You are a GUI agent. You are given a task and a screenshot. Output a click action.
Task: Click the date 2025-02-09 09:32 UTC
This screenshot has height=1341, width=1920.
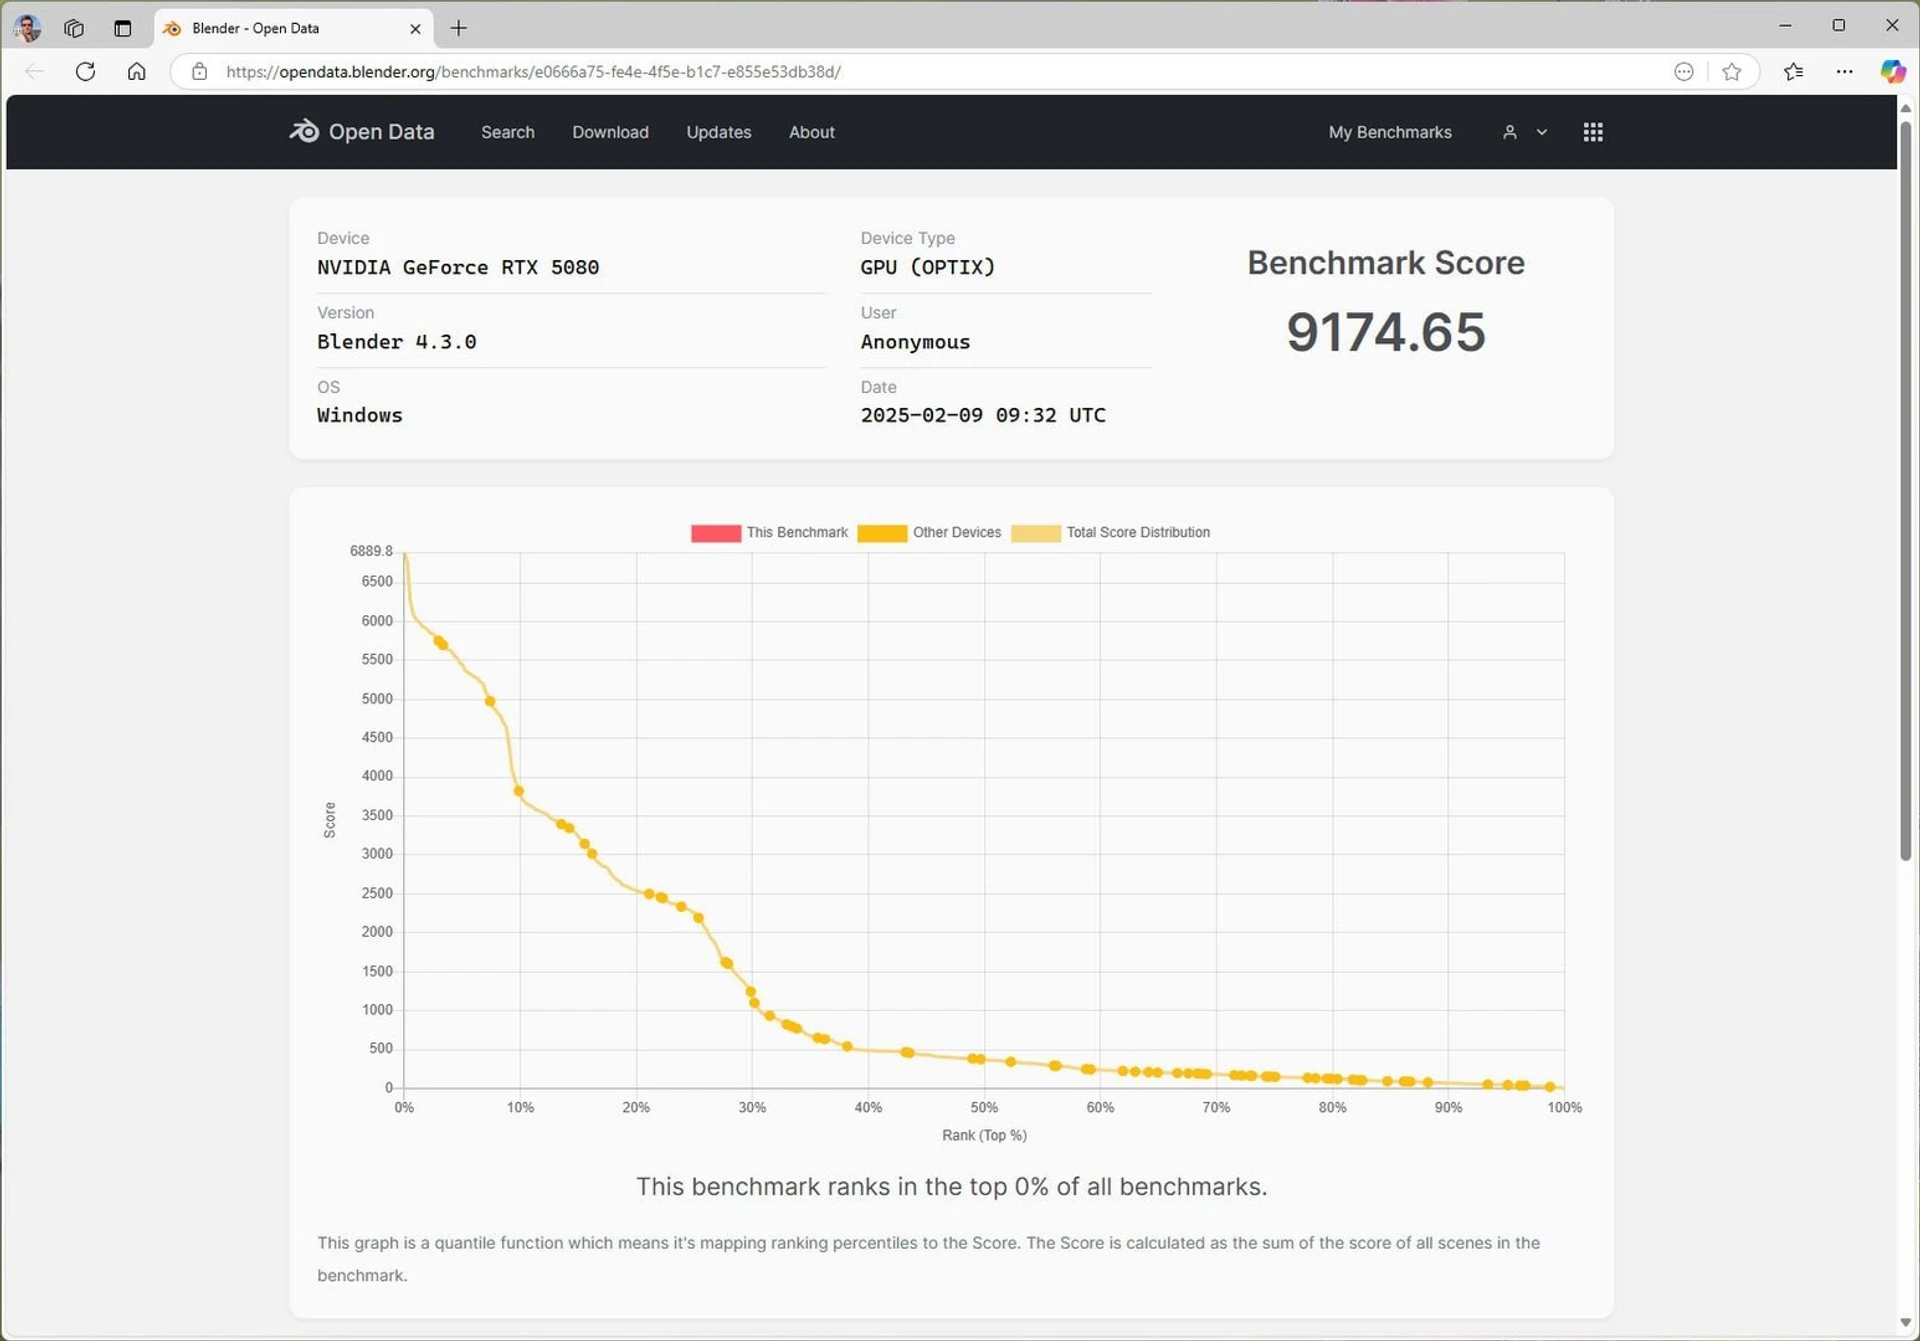(982, 415)
